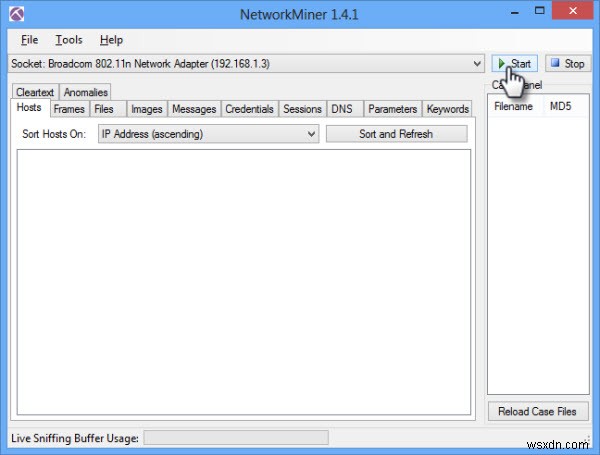Maximize the NetworkMiner window

[539, 11]
